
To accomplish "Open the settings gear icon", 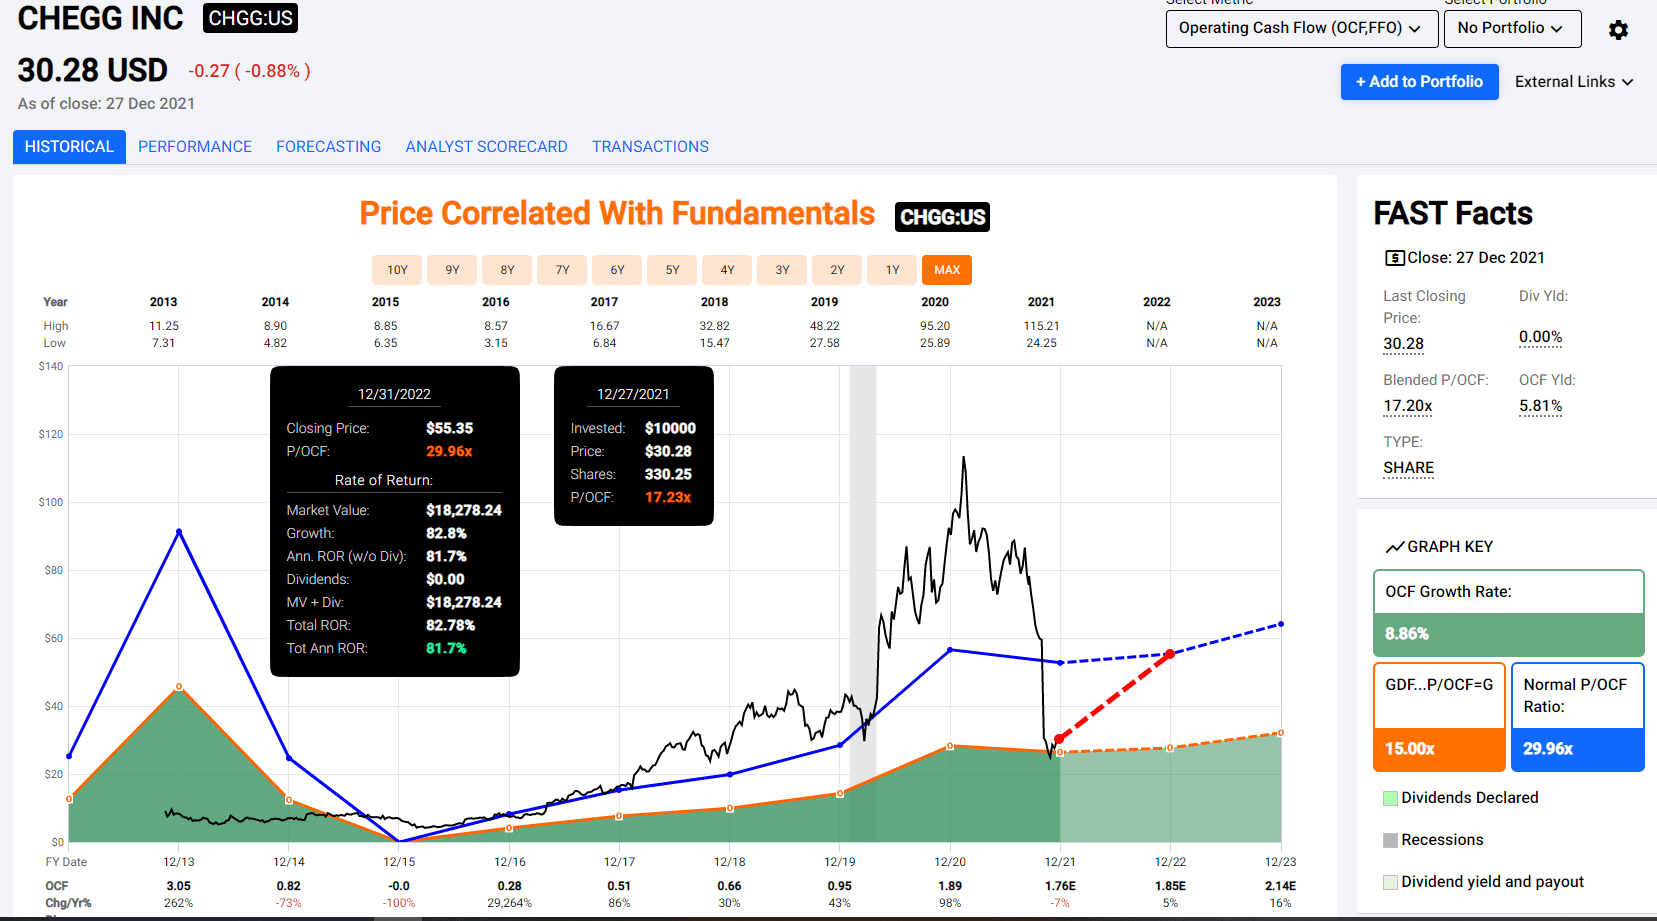I will click(x=1618, y=30).
